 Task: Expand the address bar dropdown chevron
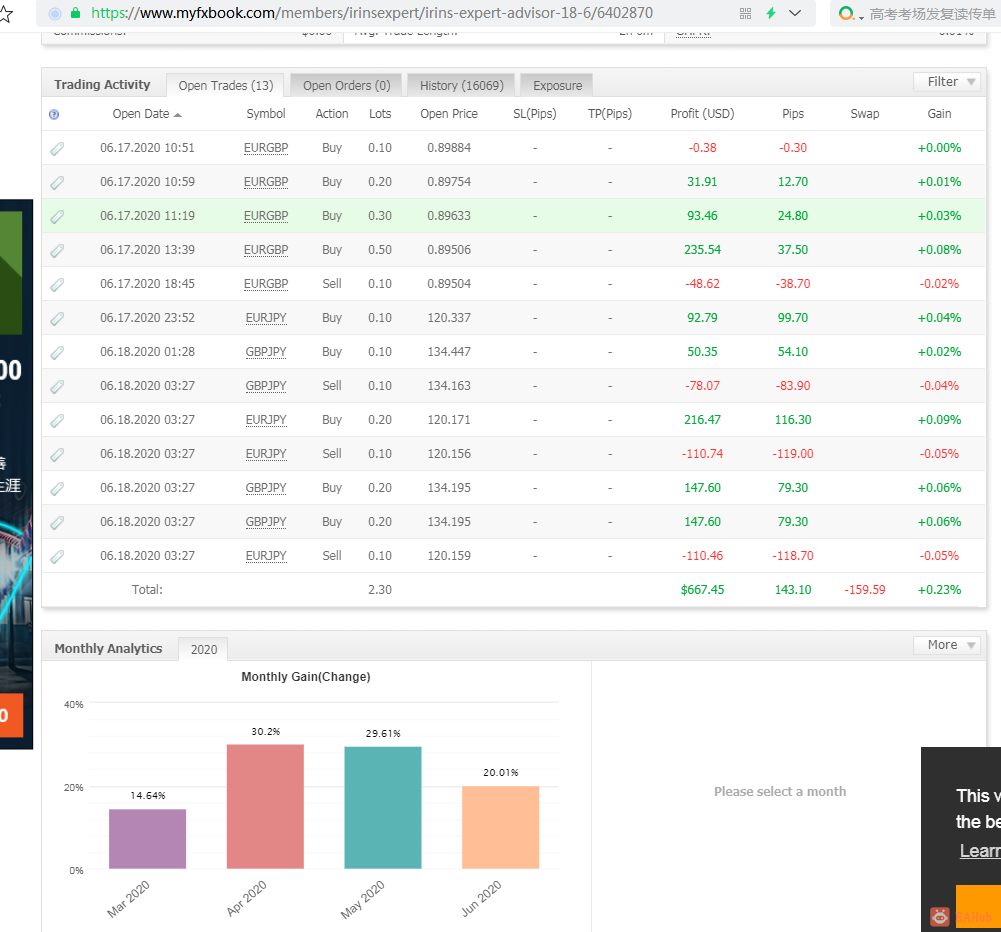click(x=795, y=13)
